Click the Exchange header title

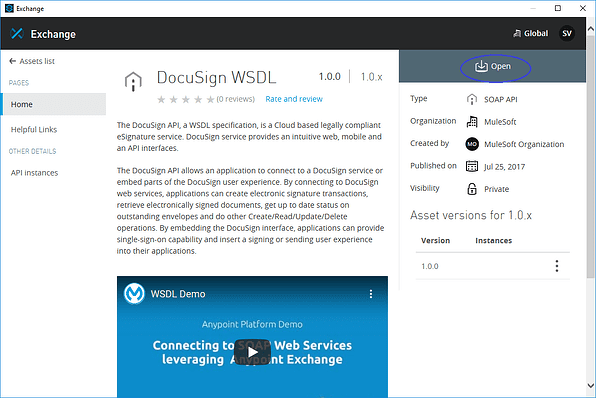(53, 34)
